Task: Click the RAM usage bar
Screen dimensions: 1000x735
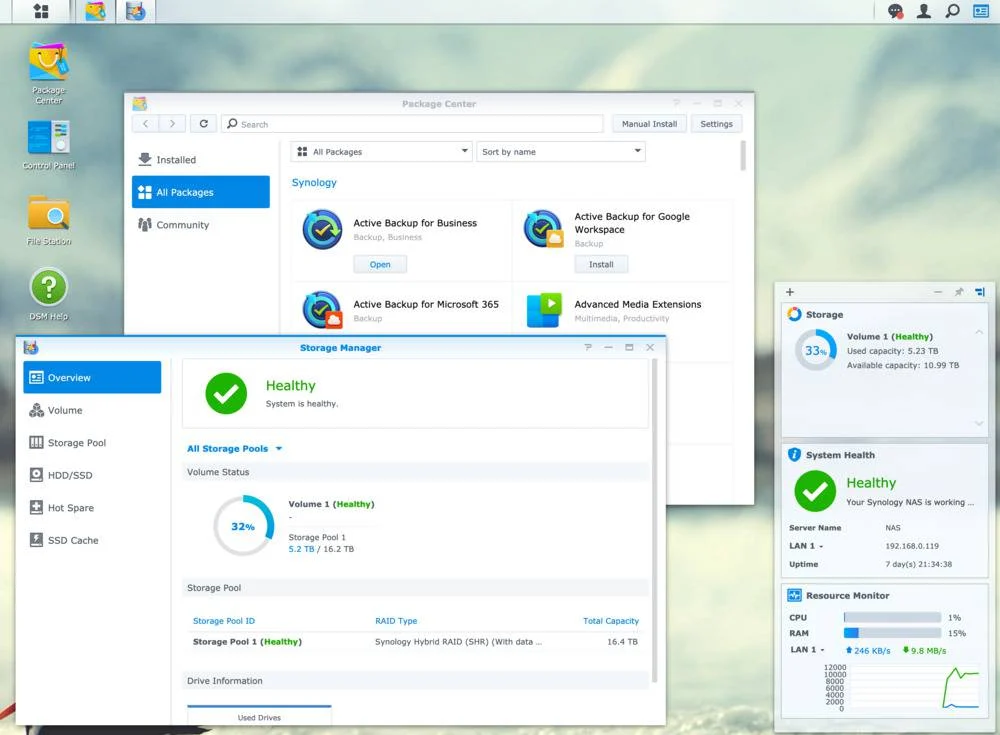Action: pyautogui.click(x=892, y=633)
